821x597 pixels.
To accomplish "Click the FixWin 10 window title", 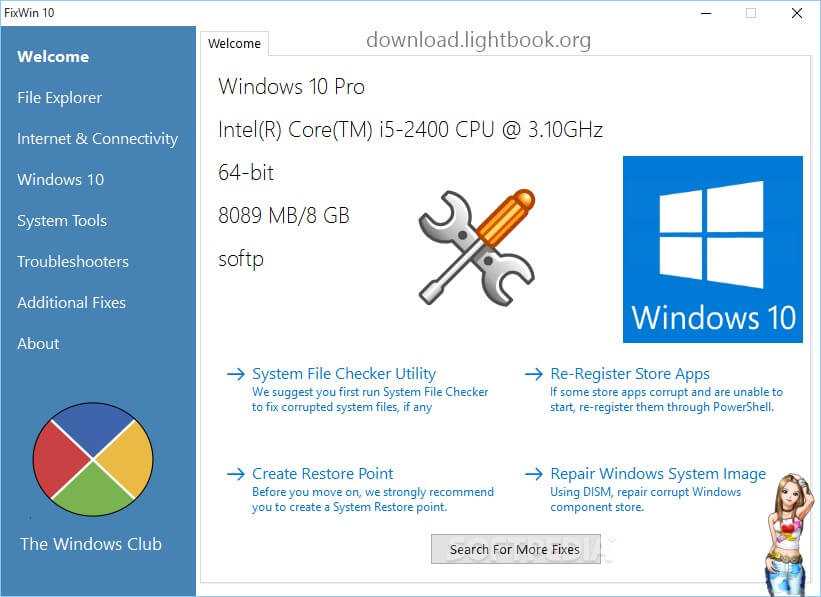I will tap(29, 13).
